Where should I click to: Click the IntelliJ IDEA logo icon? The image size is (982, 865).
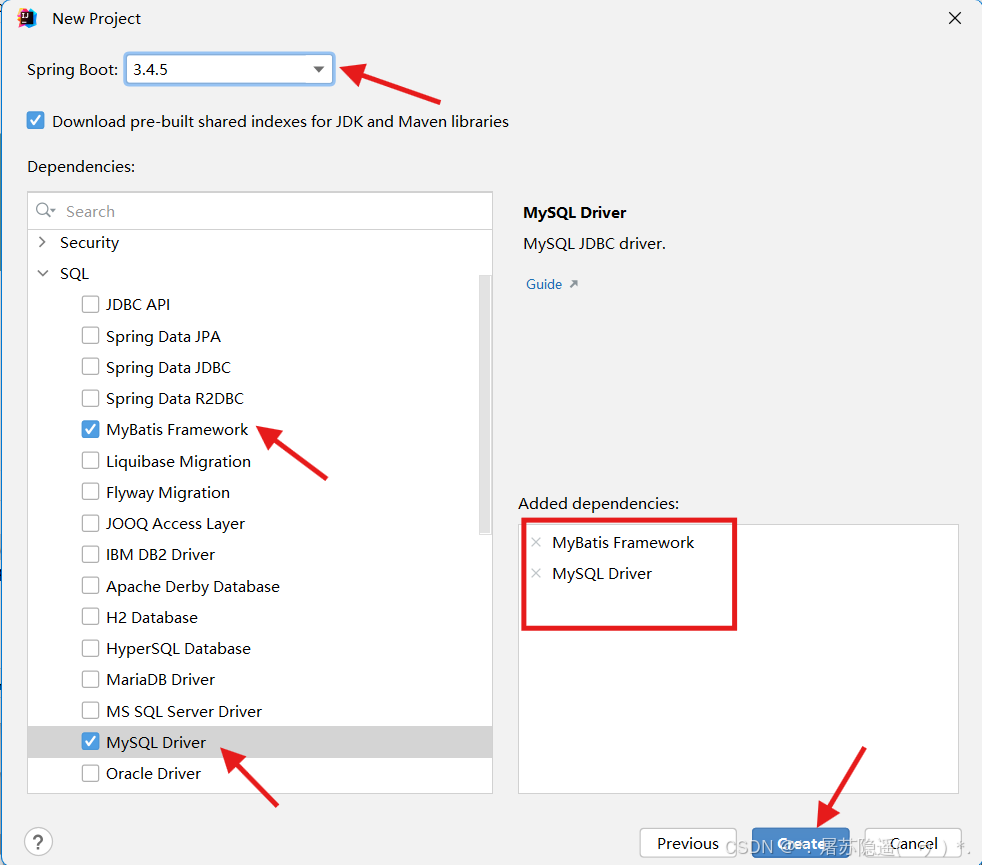point(27,18)
